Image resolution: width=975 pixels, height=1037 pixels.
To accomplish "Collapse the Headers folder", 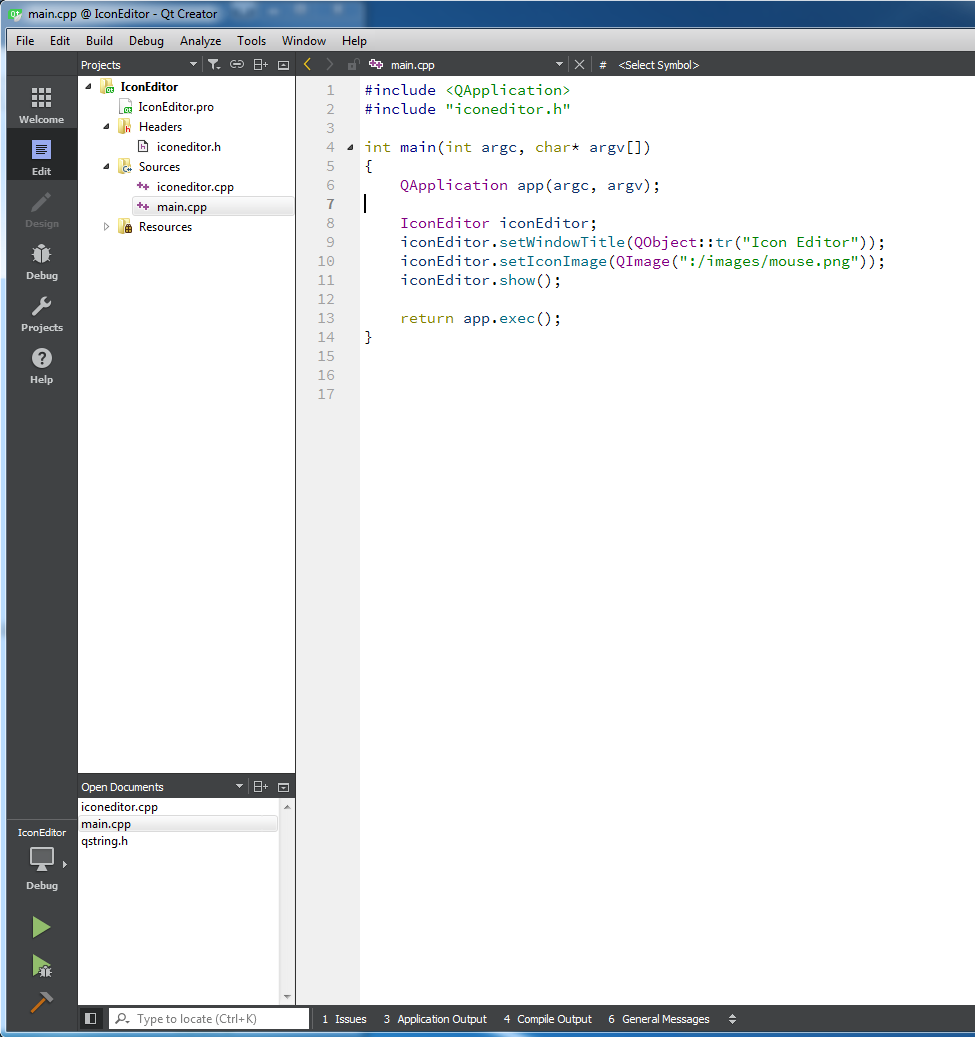I will [x=106, y=126].
